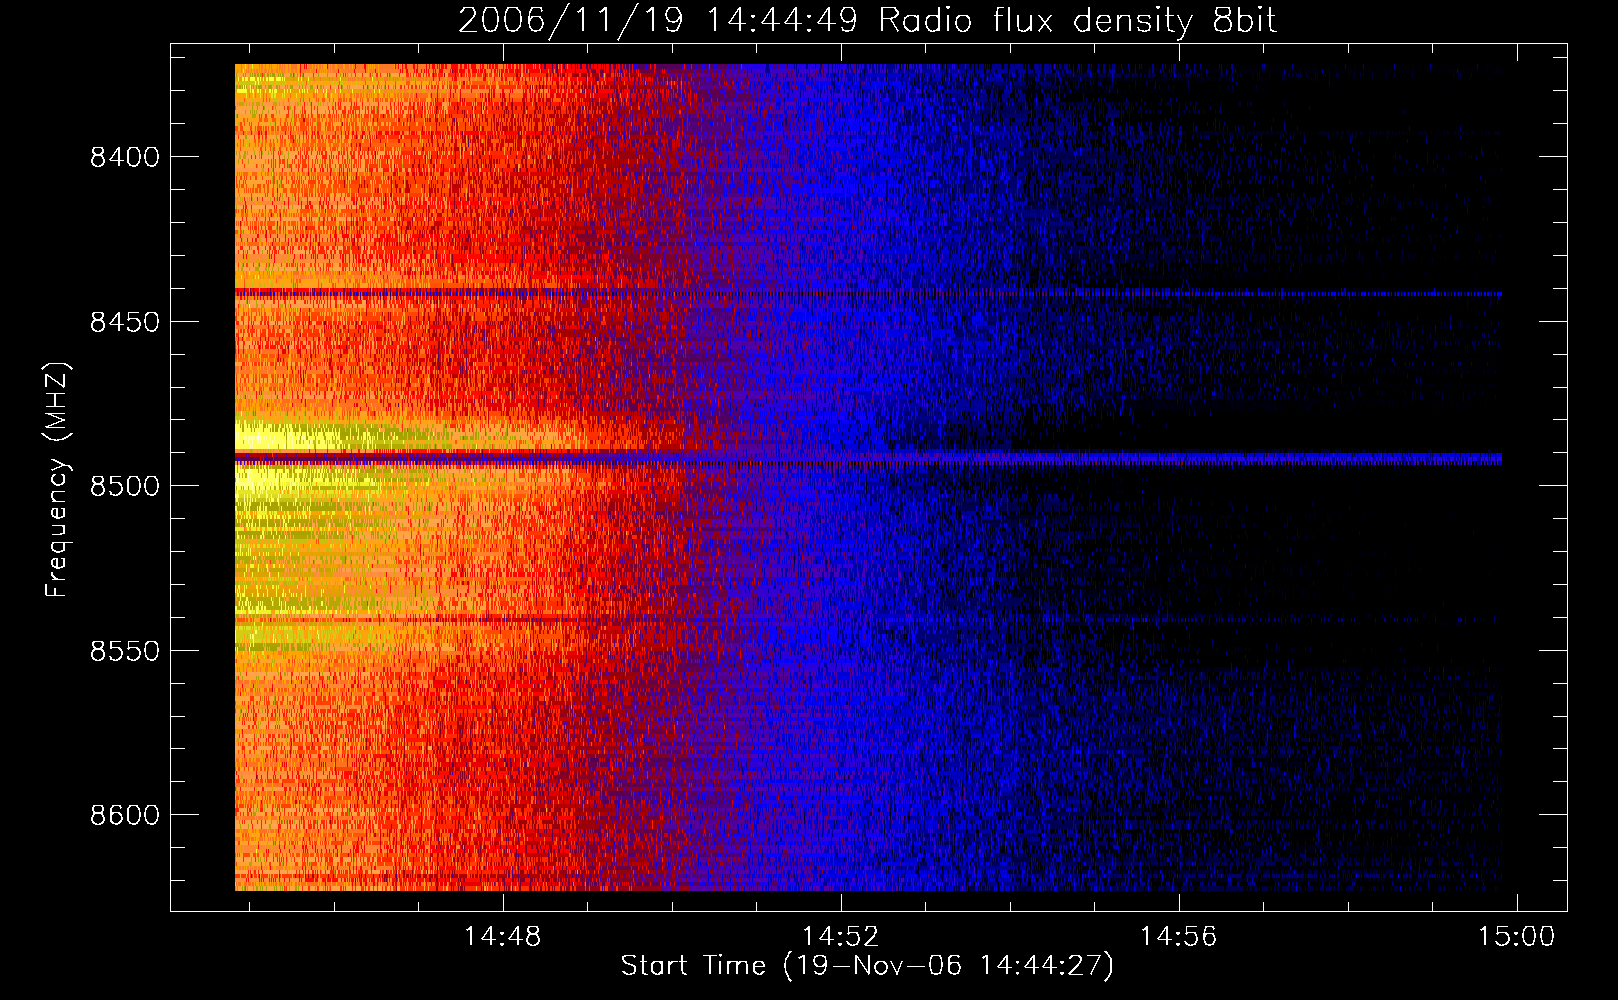Image resolution: width=1618 pixels, height=1000 pixels.
Task: Click the 14:56 time tick label
Action: [x=1179, y=937]
